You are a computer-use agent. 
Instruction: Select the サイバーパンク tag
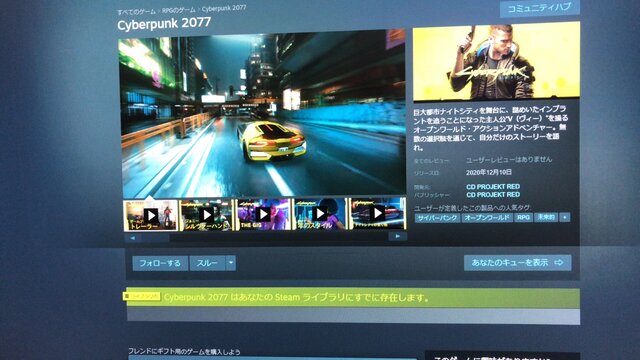pos(438,218)
